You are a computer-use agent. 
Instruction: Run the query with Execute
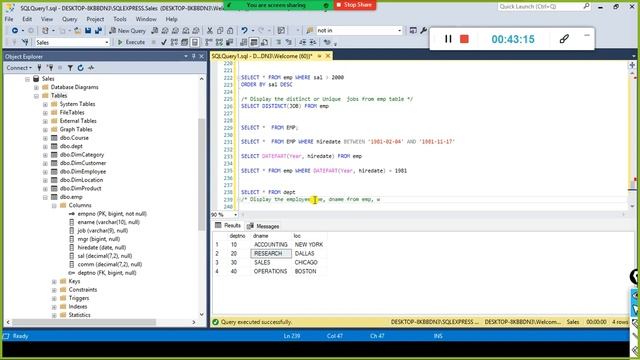[131, 42]
